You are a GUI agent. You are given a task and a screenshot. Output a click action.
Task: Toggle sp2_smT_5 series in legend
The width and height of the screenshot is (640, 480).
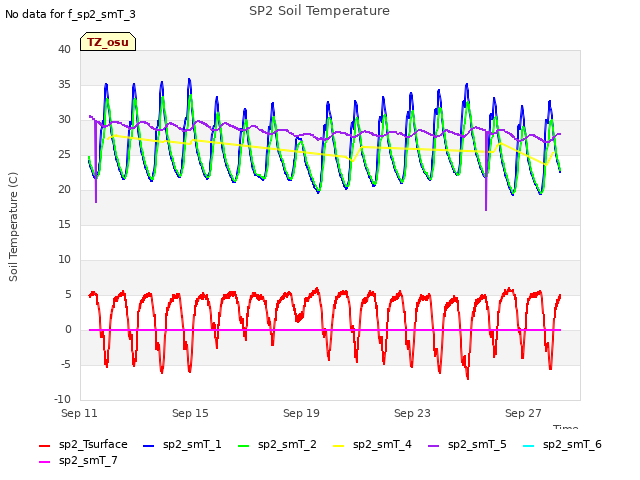click(x=467, y=444)
